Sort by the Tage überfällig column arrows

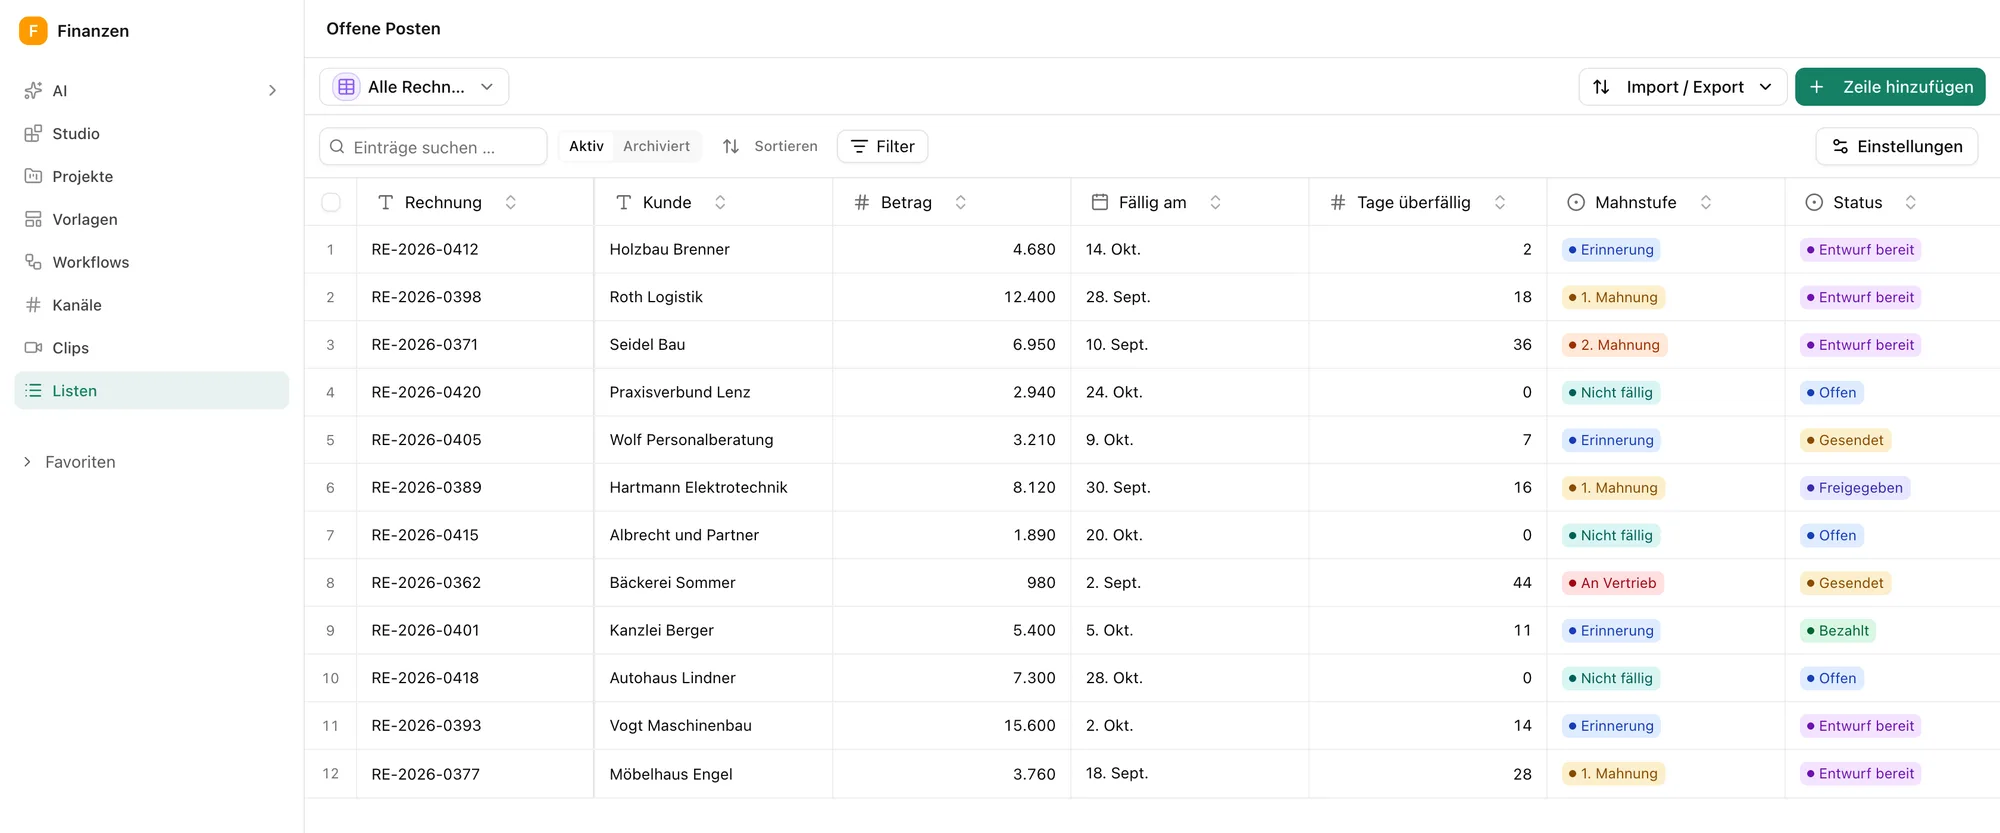tap(1500, 203)
